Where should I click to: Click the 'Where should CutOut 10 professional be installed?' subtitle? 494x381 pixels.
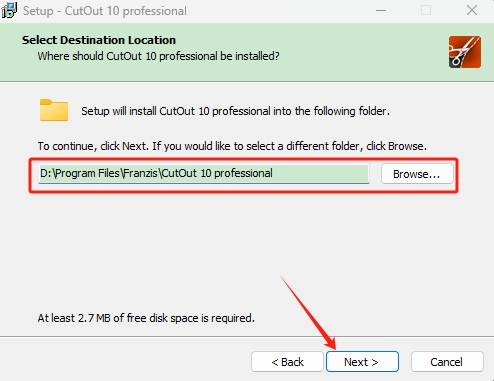click(158, 56)
